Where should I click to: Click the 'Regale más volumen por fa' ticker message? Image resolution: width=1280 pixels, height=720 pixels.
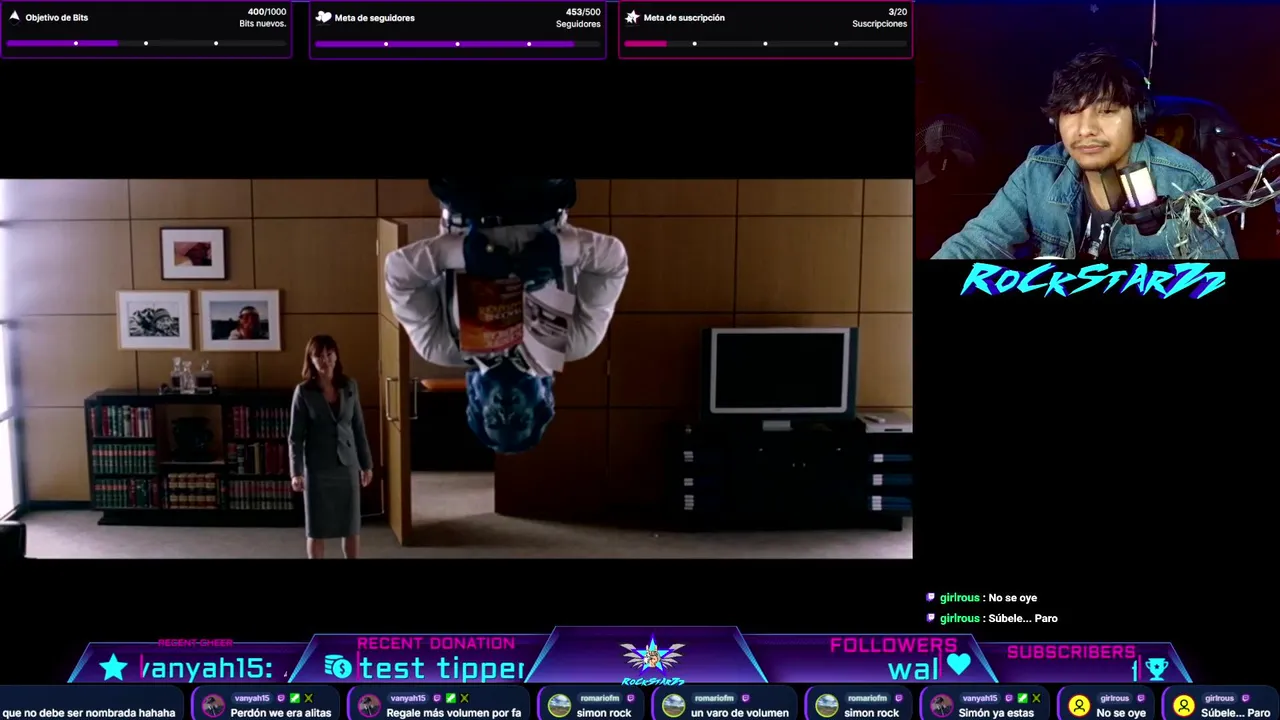(x=454, y=713)
